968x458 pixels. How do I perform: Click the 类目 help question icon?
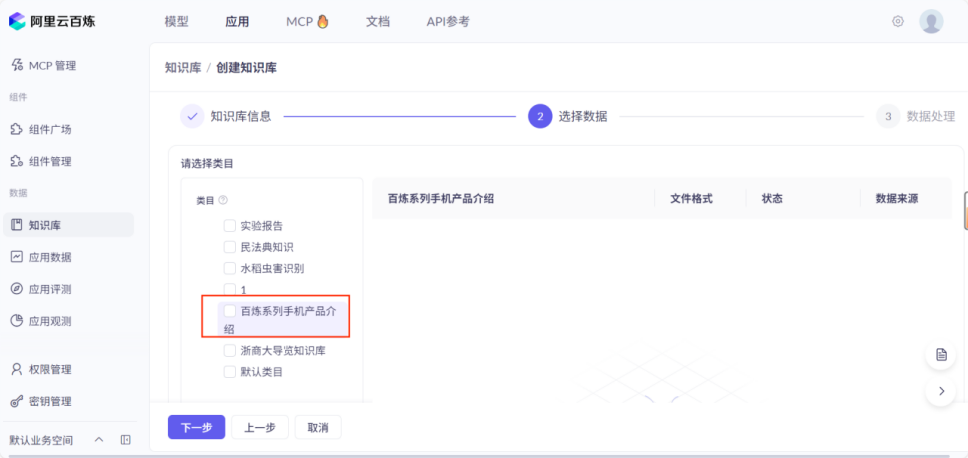click(223, 200)
